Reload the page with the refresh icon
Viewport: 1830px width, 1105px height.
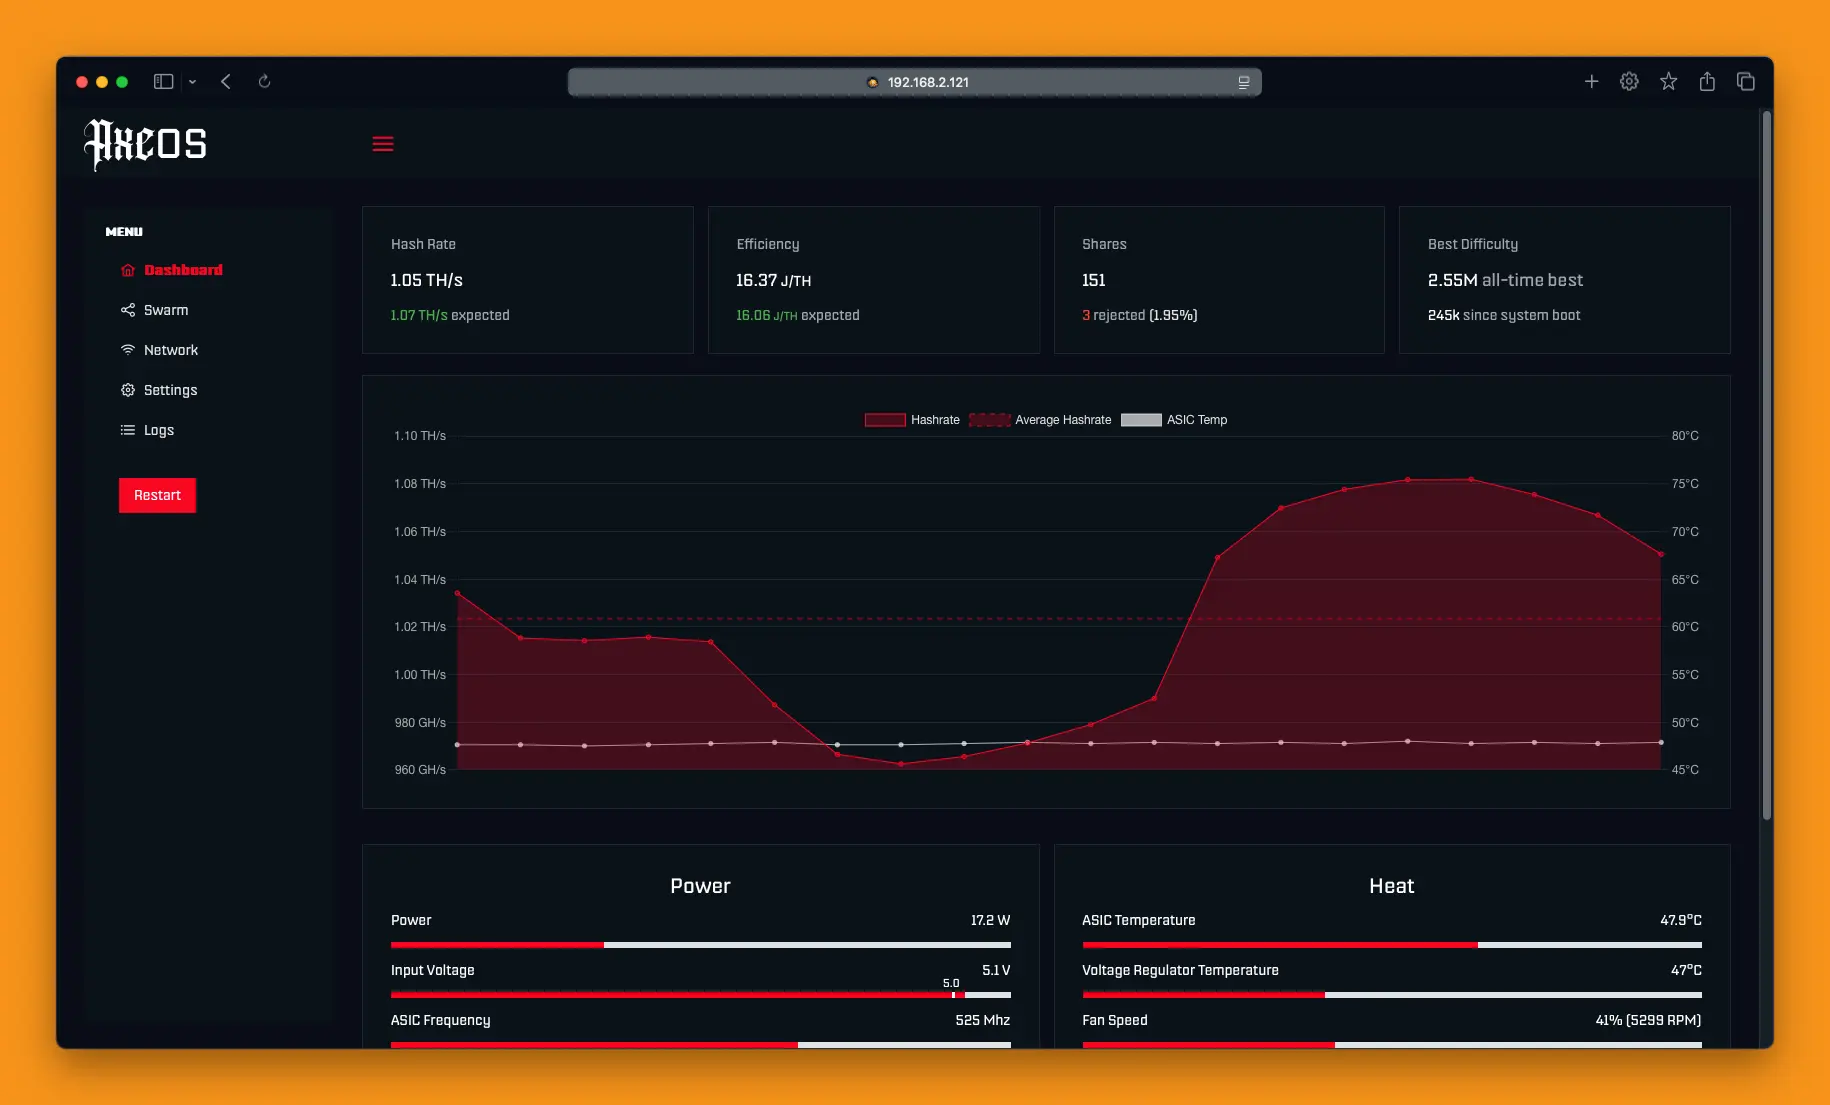(x=264, y=81)
